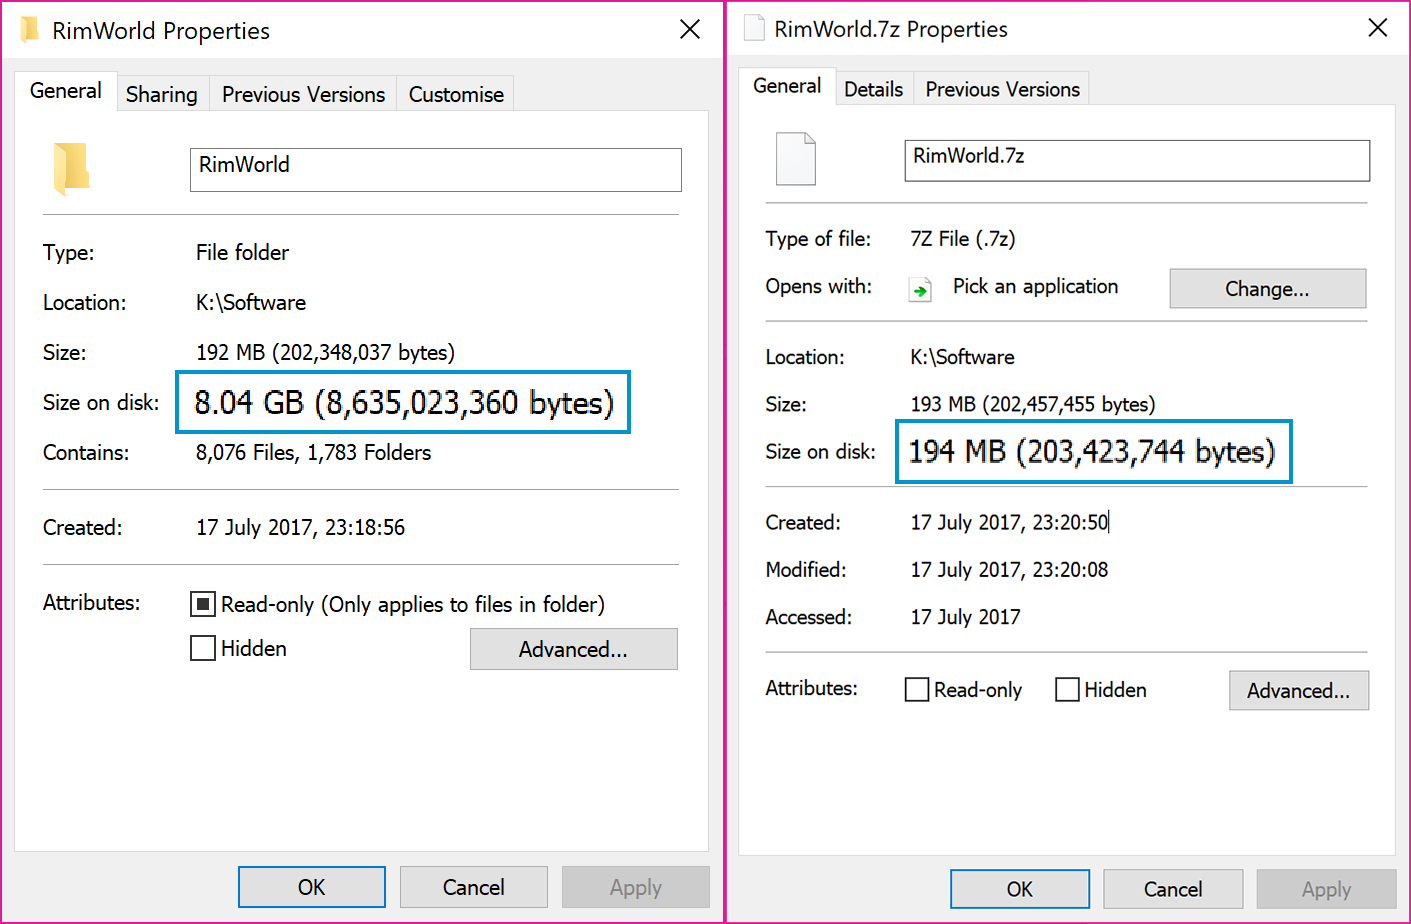The width and height of the screenshot is (1411, 924).
Task: Close the RimWorld Properties window
Action: (690, 30)
